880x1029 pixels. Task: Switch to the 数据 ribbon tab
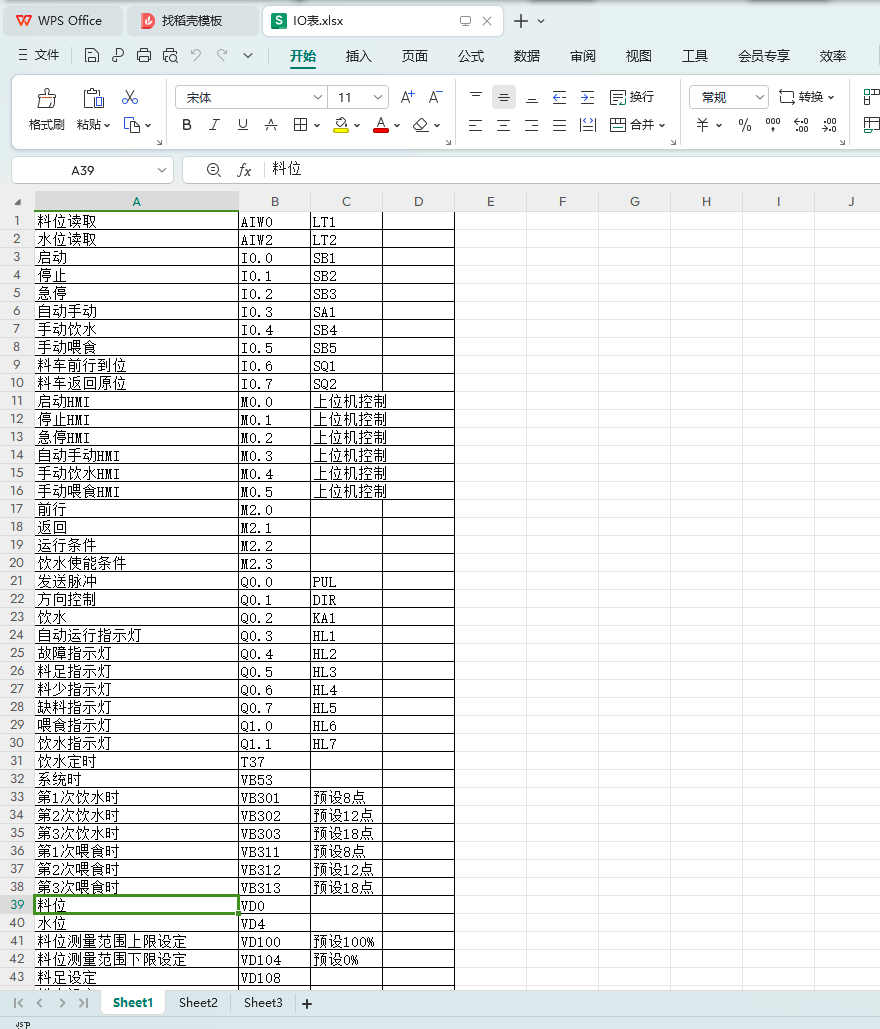(x=526, y=56)
